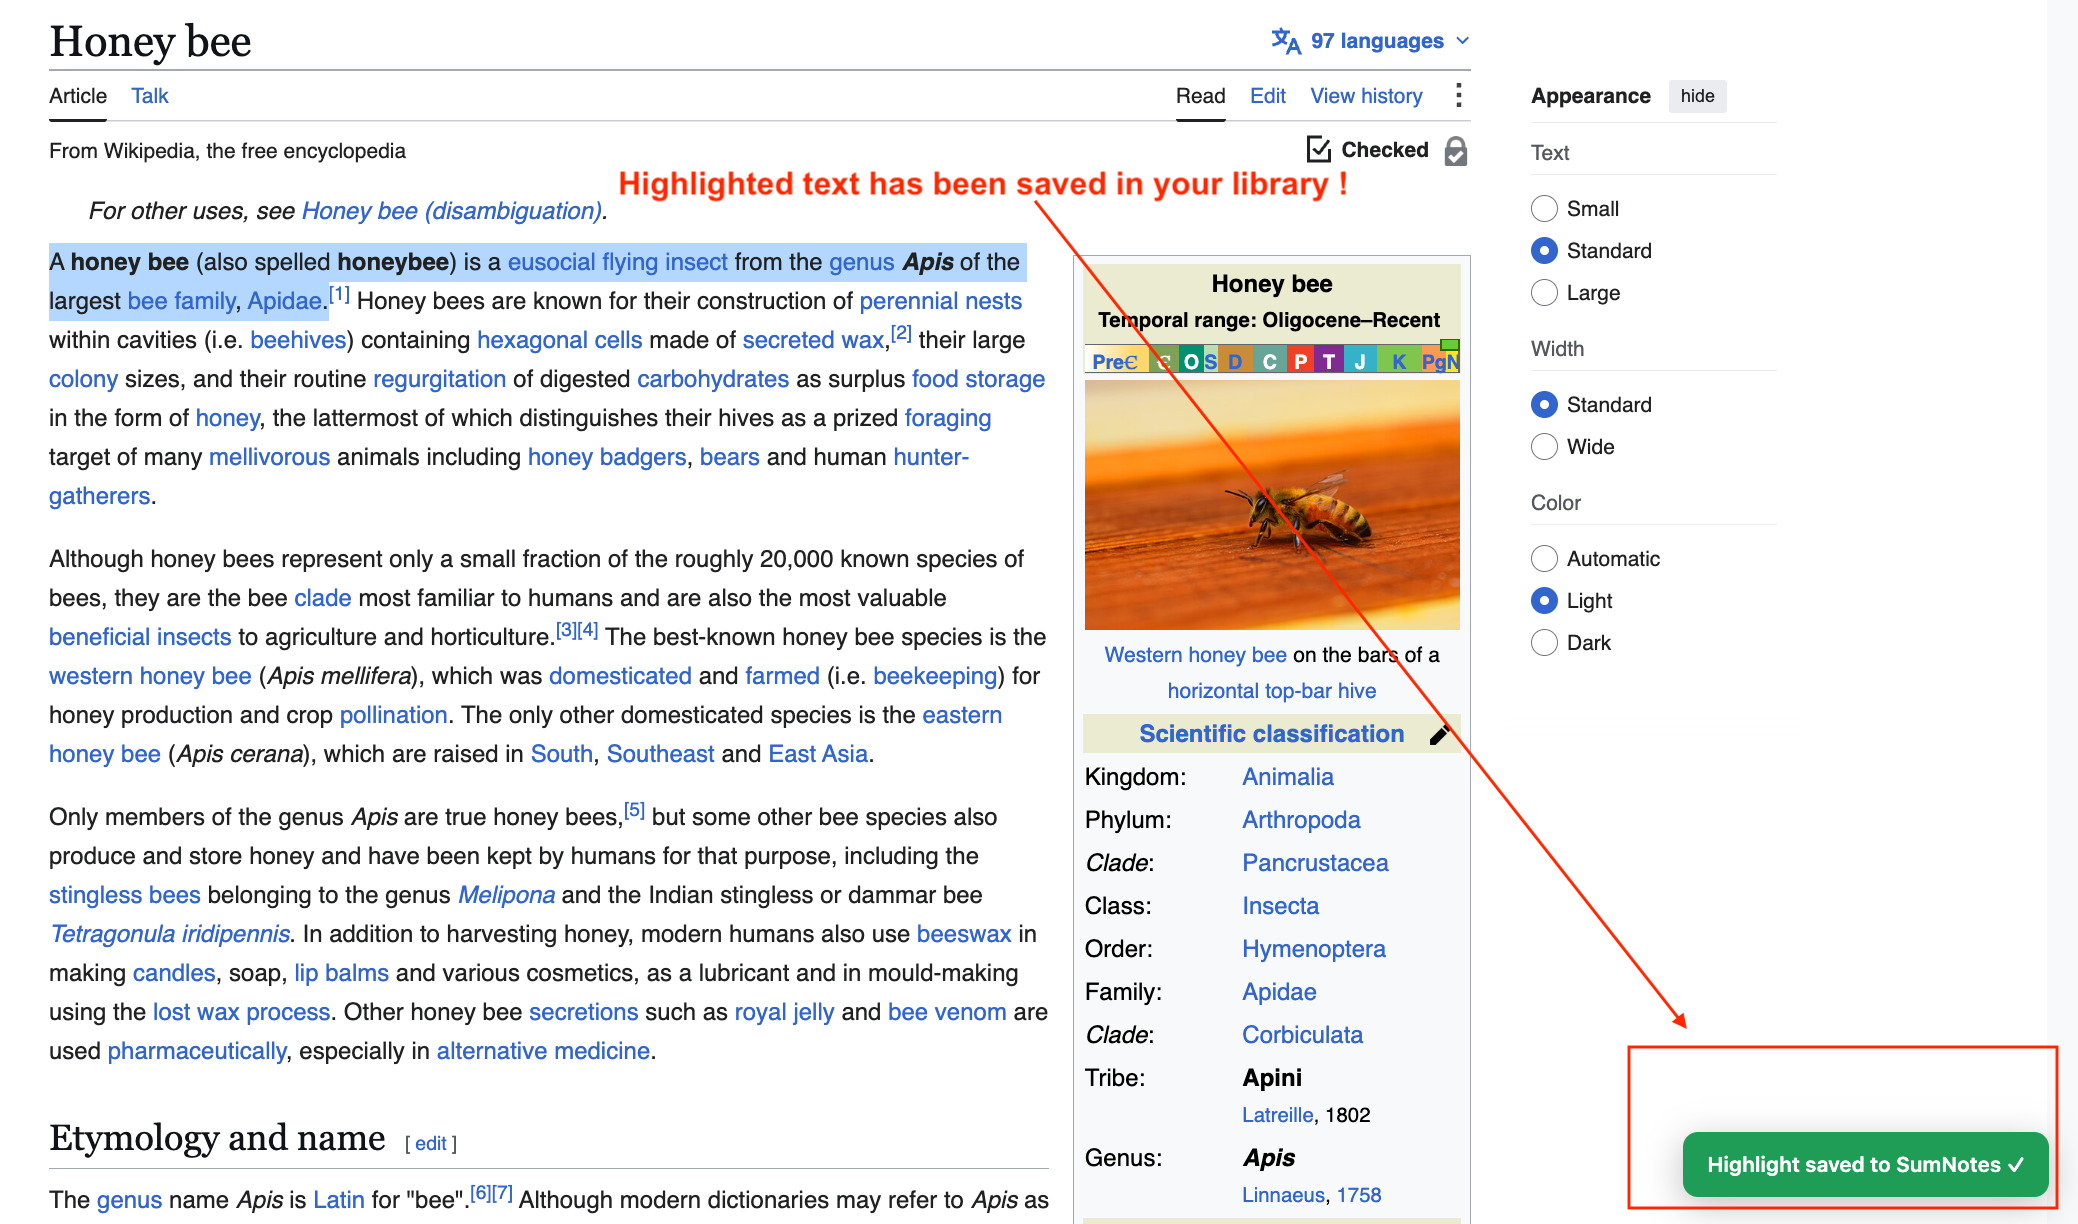Open the Pancrustacea clade link
Viewport: 2078px width, 1224px height.
pos(1315,863)
